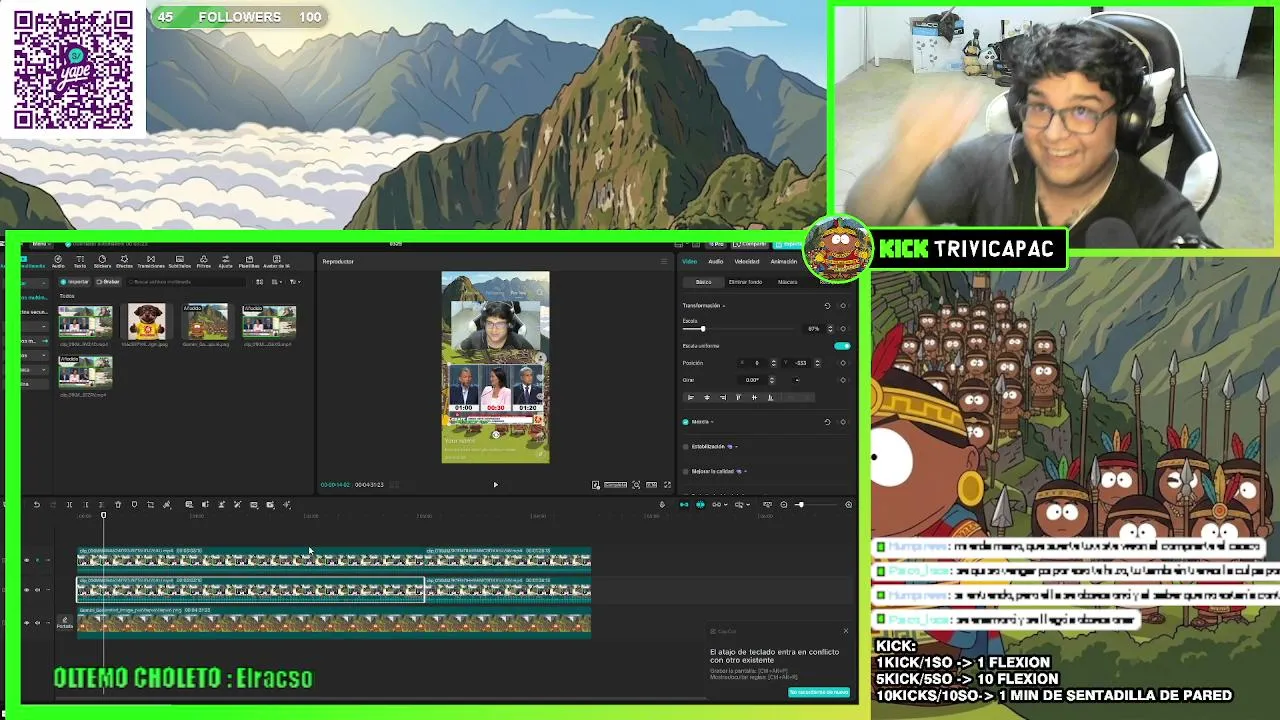The height and width of the screenshot is (720, 1280).
Task: Reset the Mezcla settings
Action: (827, 422)
